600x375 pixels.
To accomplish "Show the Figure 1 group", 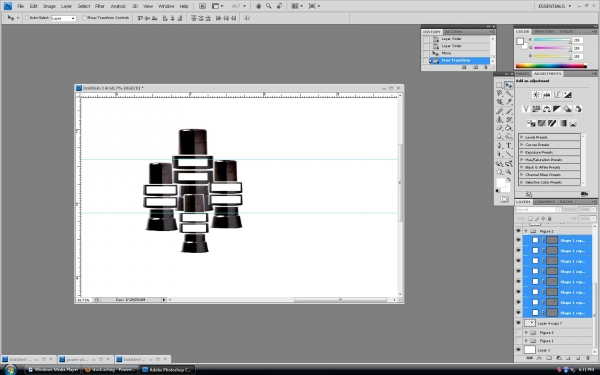I will pos(518,341).
